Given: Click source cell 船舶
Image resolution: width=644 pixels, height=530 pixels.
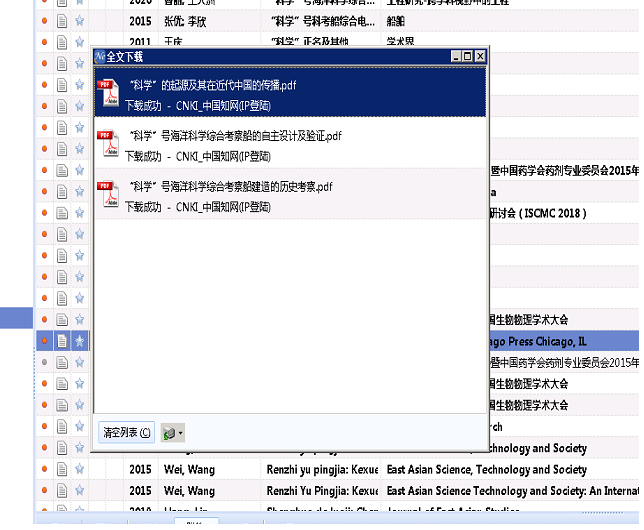Looking at the screenshot, I should tap(396, 21).
